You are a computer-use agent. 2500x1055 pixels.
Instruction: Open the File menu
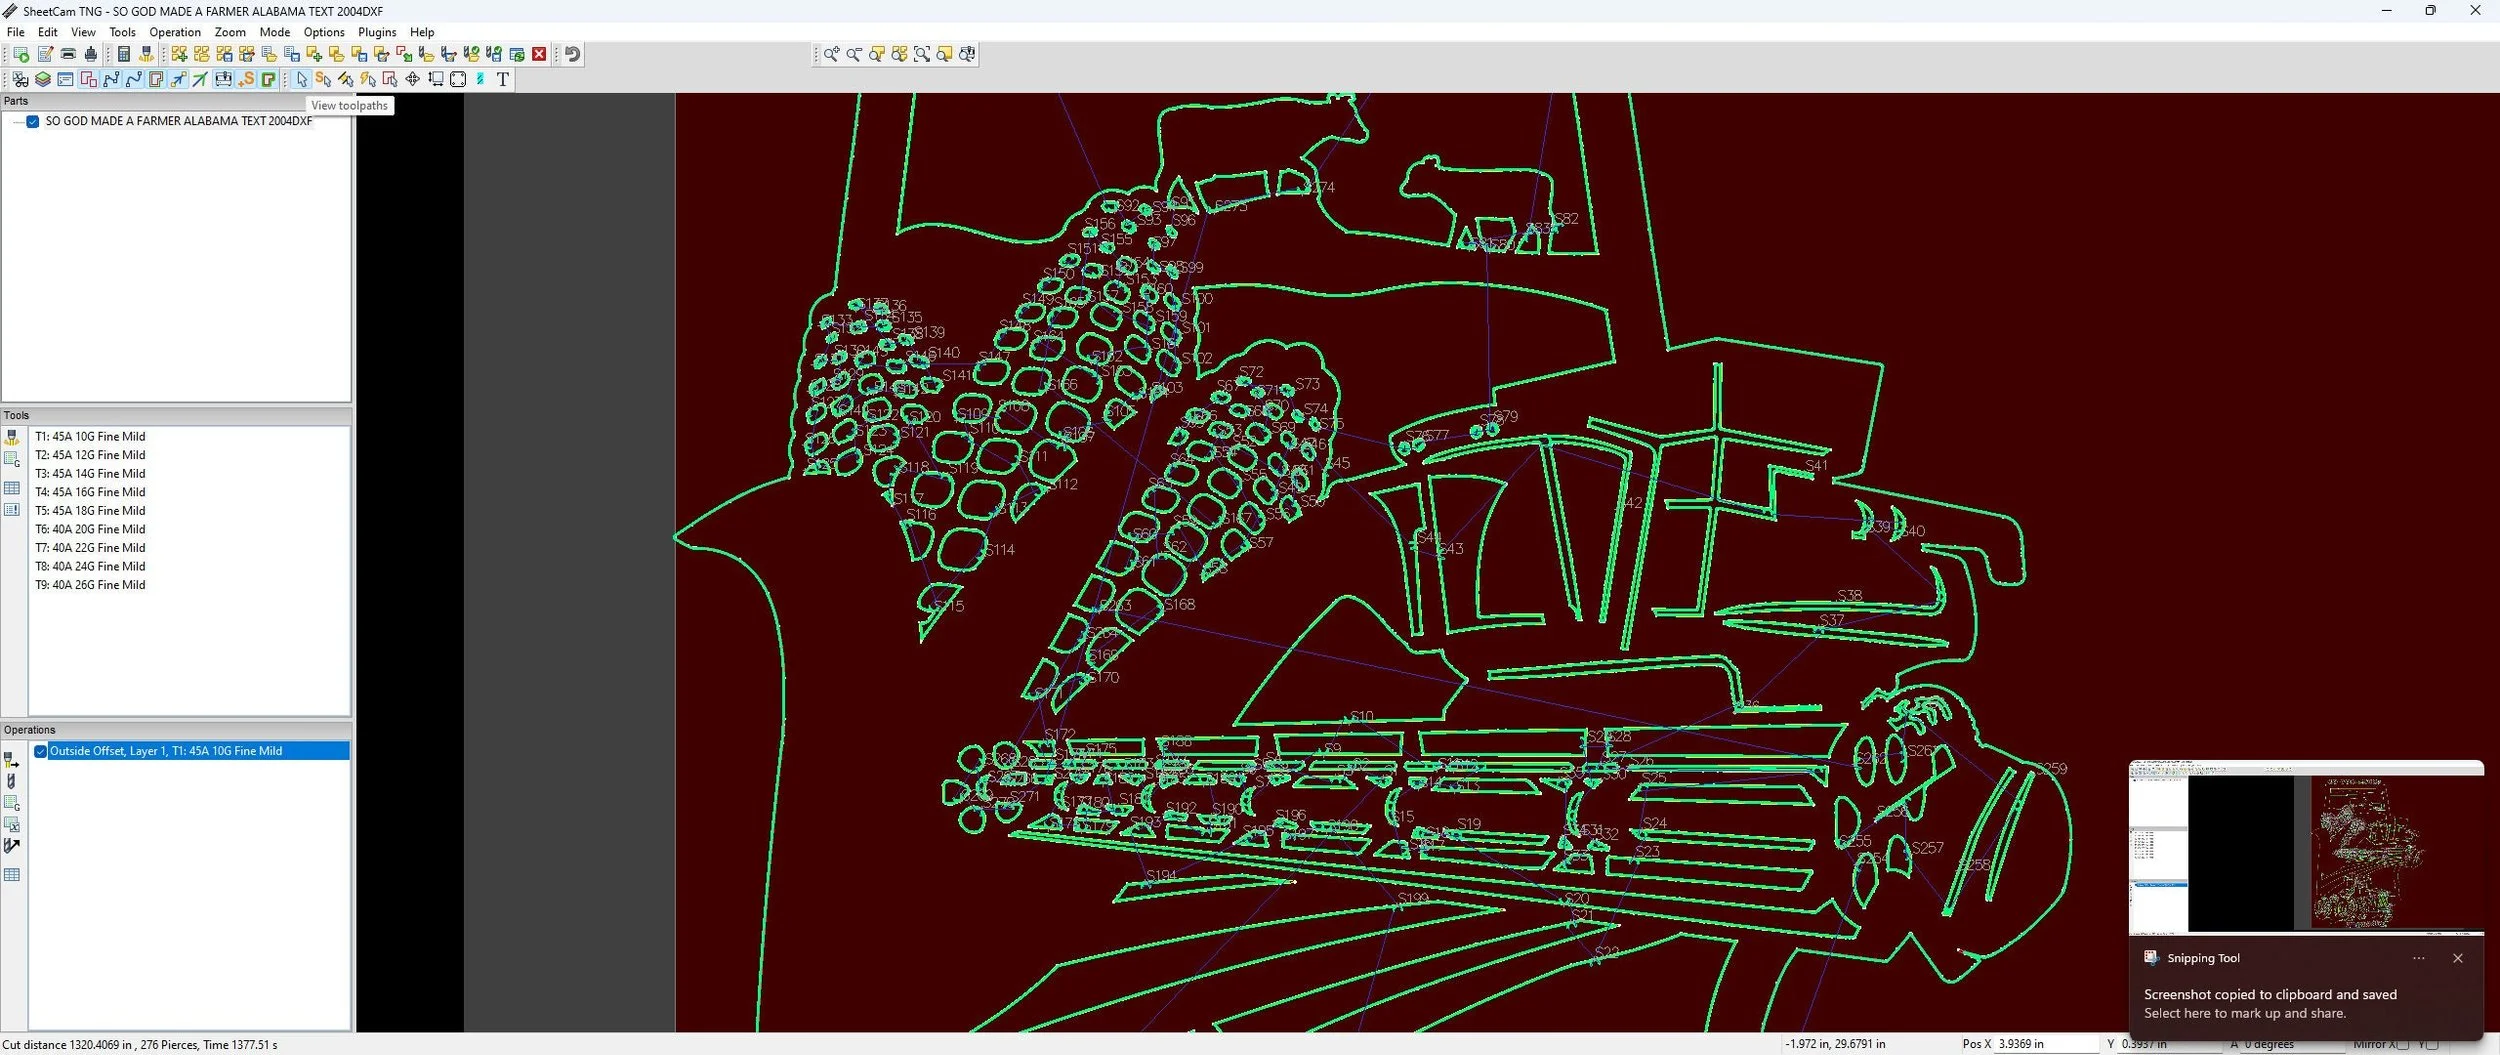[16, 32]
